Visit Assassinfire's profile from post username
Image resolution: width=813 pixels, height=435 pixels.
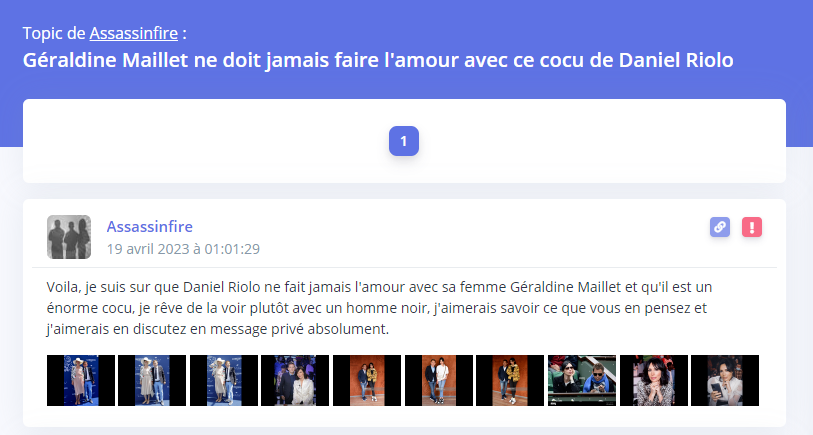click(x=150, y=227)
